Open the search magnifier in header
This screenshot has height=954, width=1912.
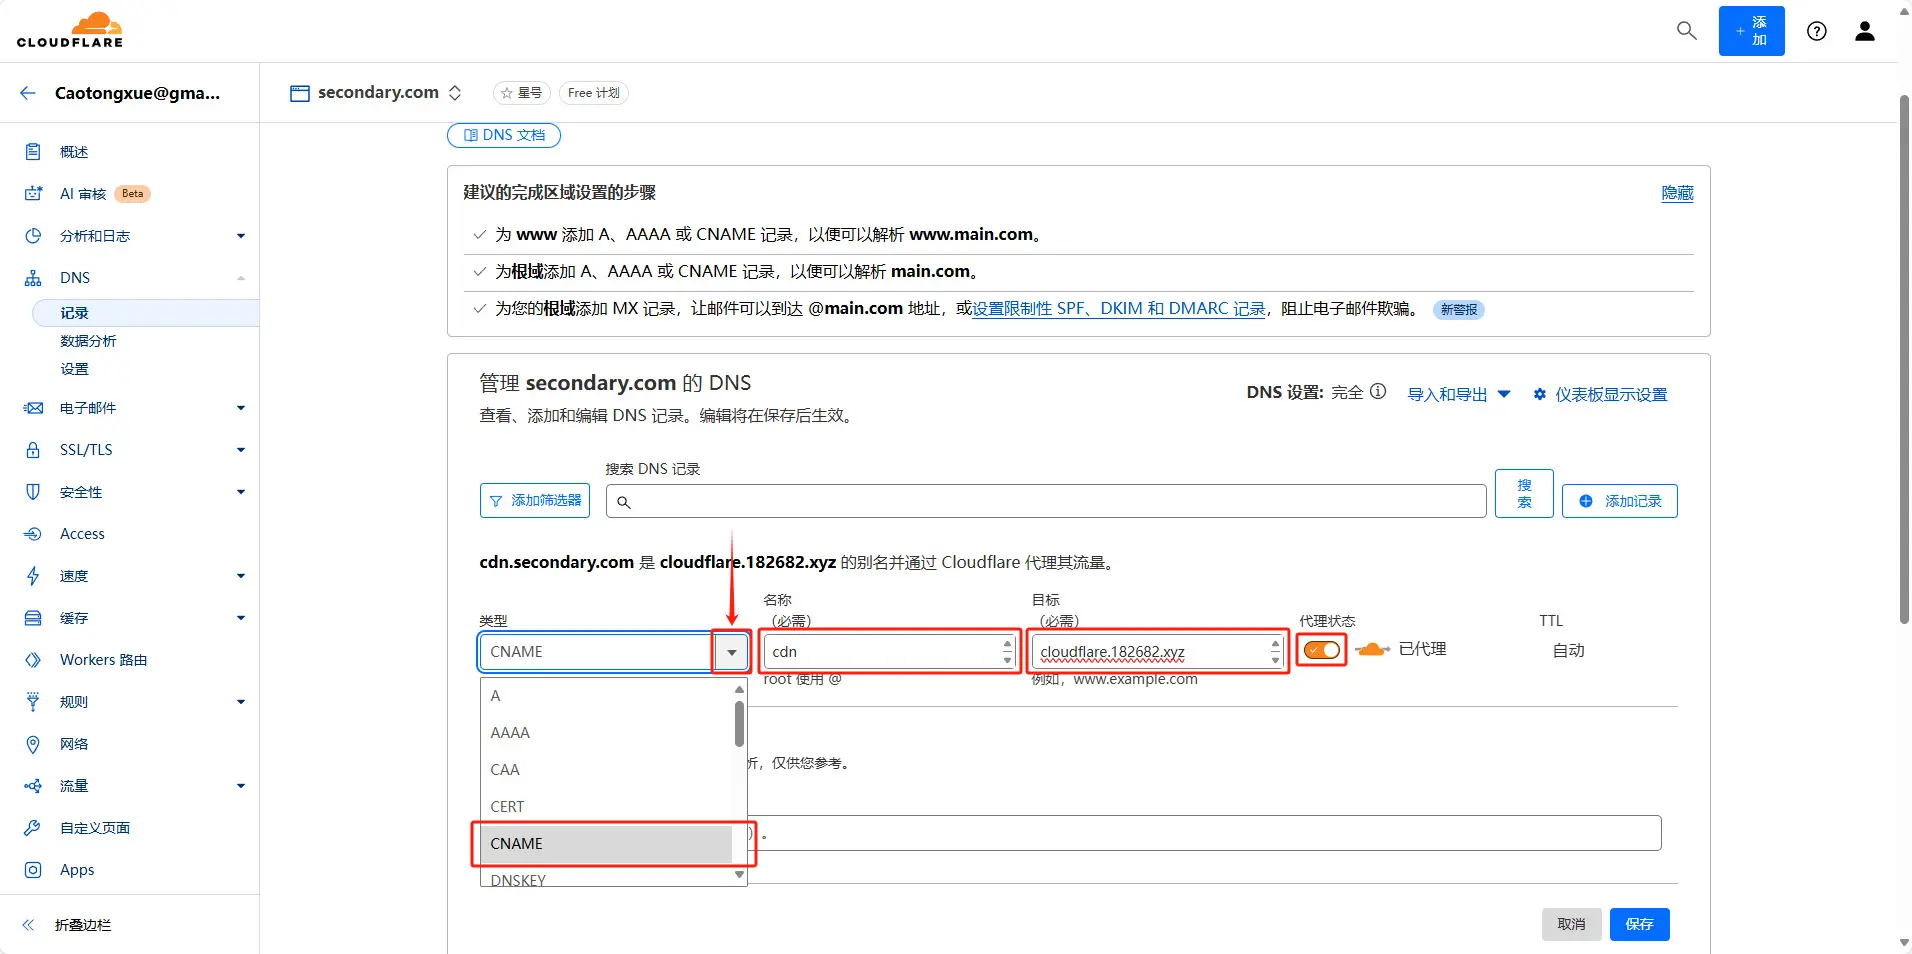pos(1686,31)
